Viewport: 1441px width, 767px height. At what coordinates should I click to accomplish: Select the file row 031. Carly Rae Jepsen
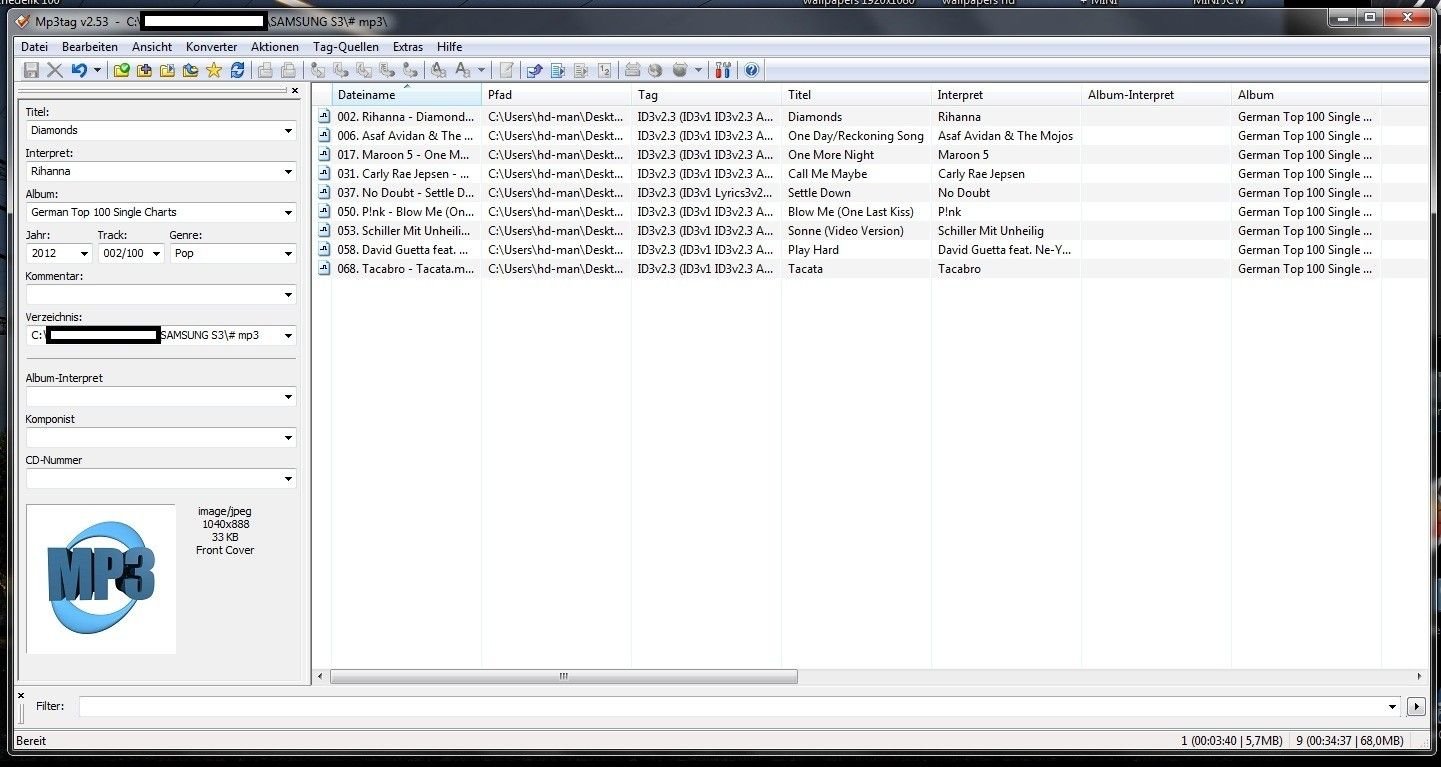[870, 174]
